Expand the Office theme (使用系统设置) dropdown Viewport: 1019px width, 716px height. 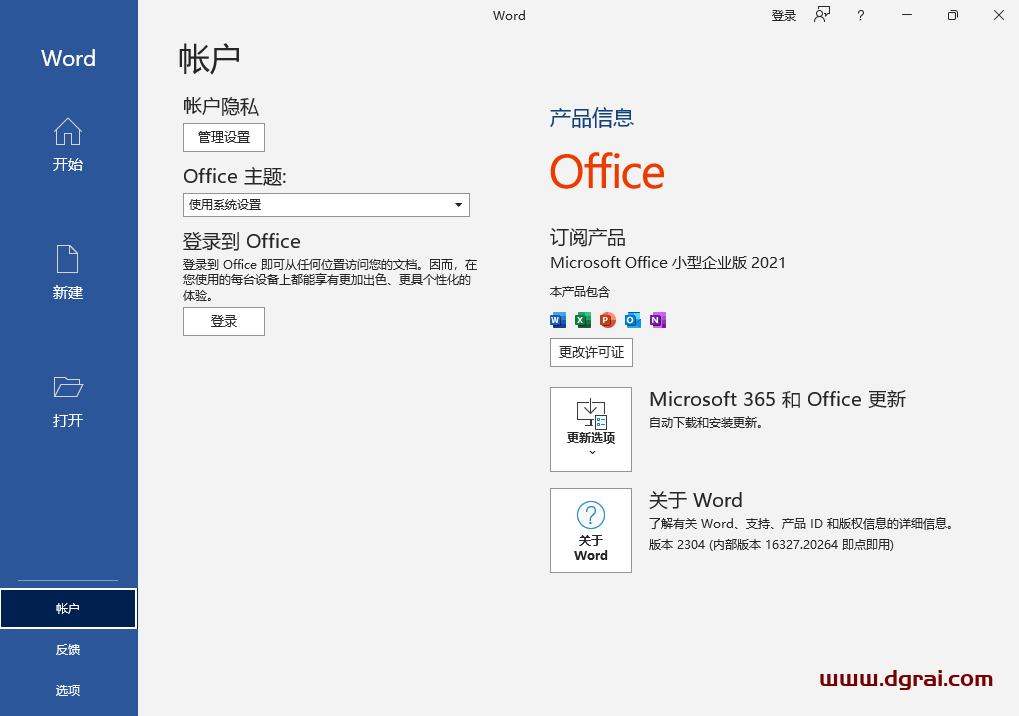[x=325, y=205]
